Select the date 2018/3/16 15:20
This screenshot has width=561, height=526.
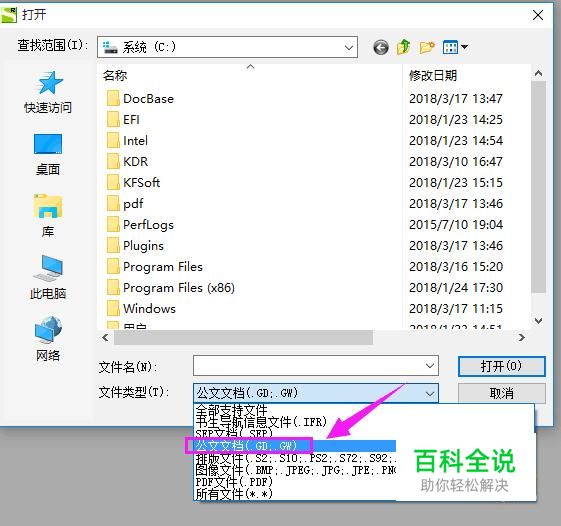tap(456, 267)
